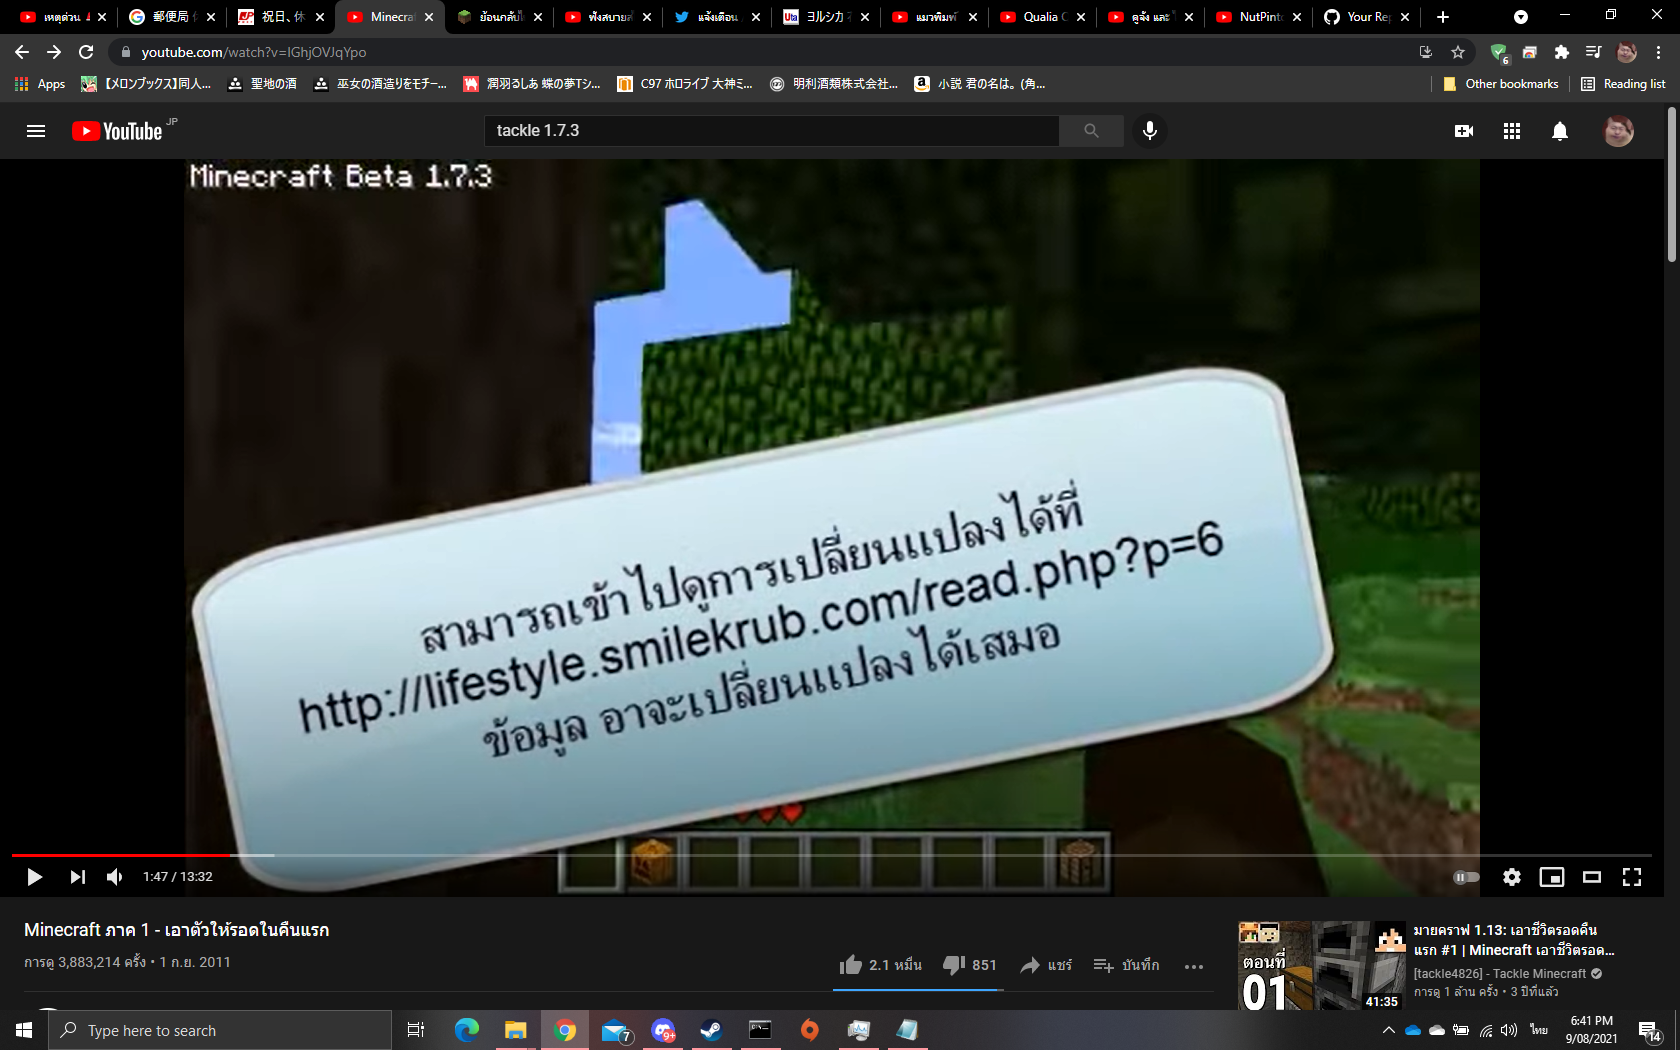Open Task View on the taskbar
The width and height of the screenshot is (1680, 1050).
416,1030
